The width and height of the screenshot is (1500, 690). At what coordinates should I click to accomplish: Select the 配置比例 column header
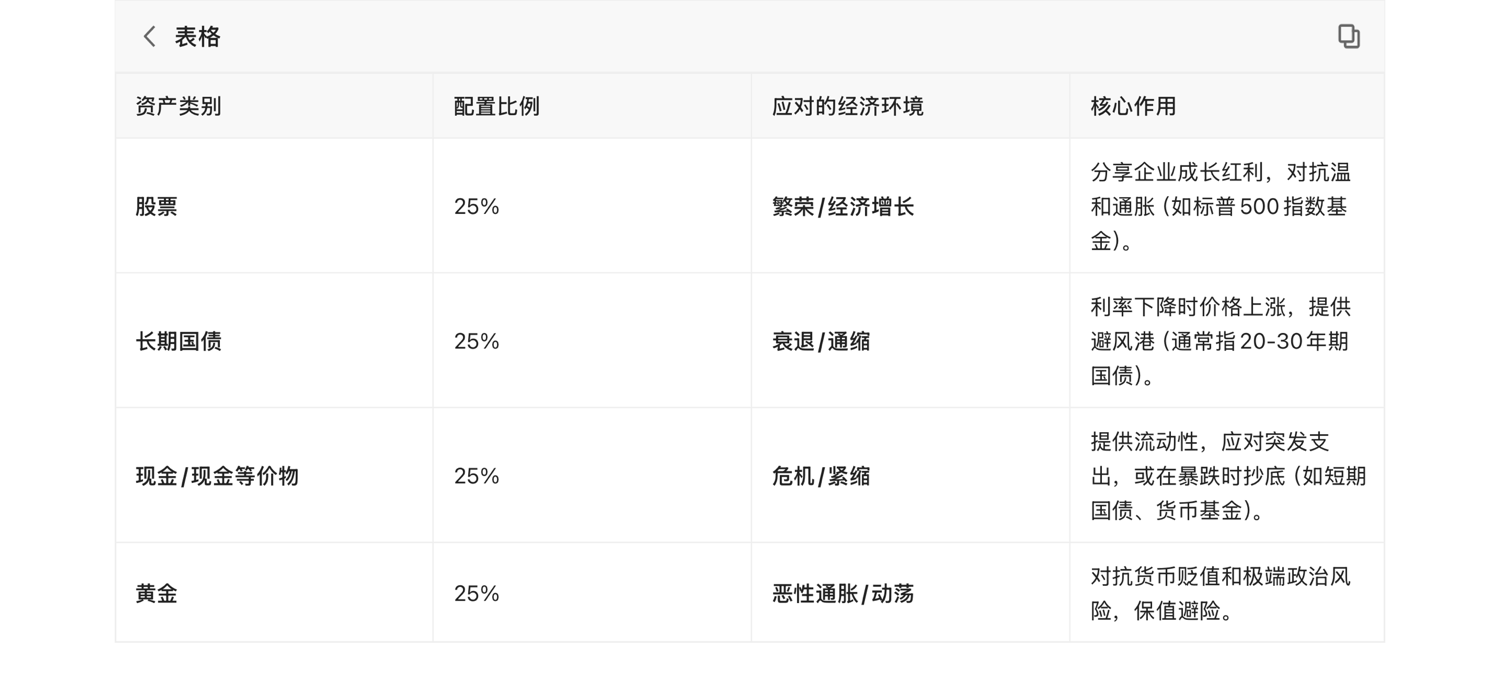[x=497, y=106]
